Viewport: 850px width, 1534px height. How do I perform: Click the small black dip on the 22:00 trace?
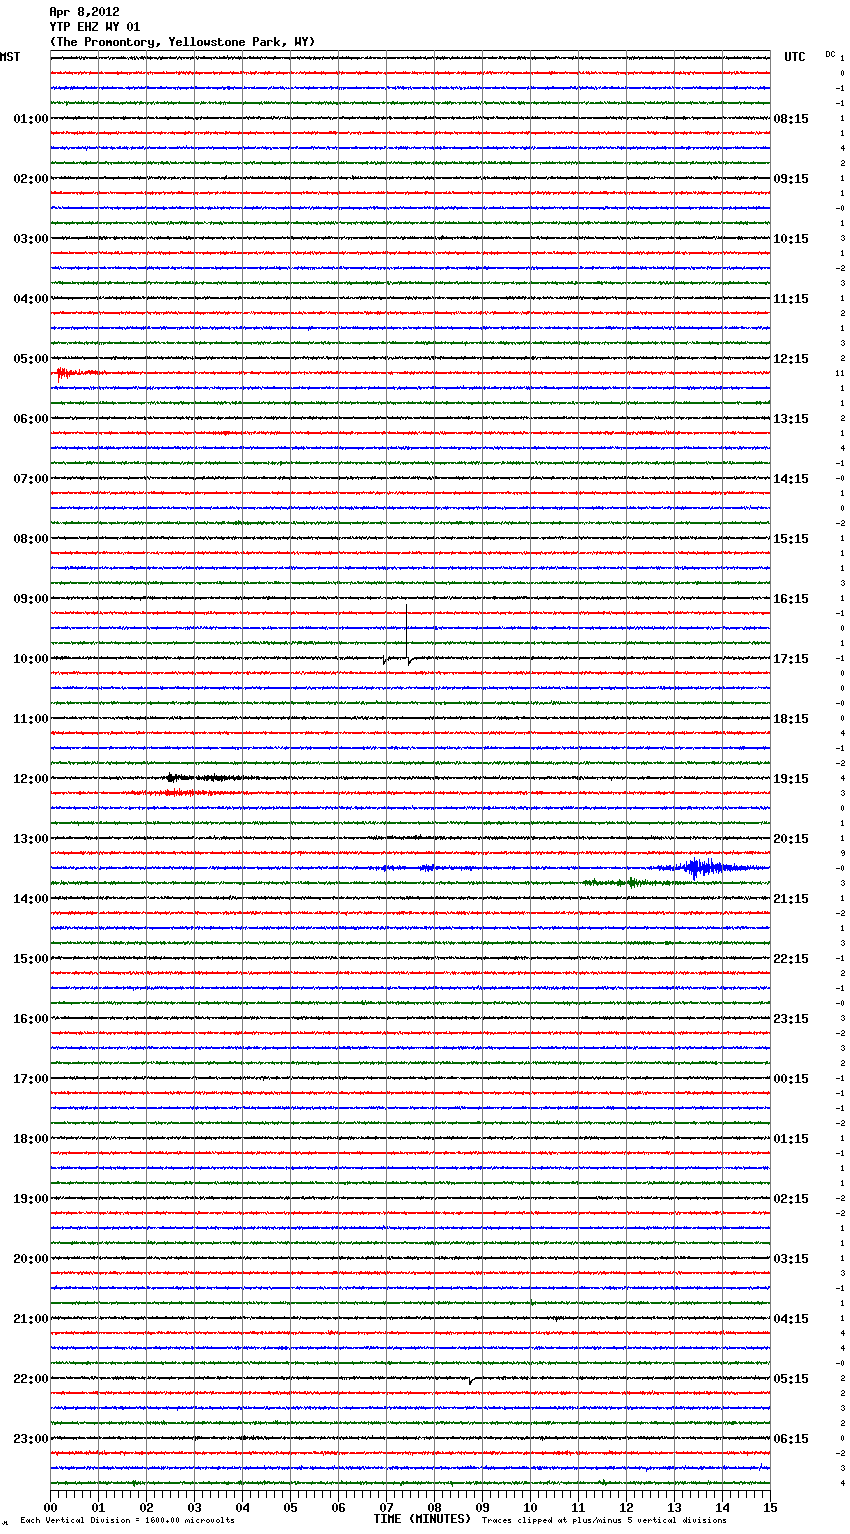471,1381
